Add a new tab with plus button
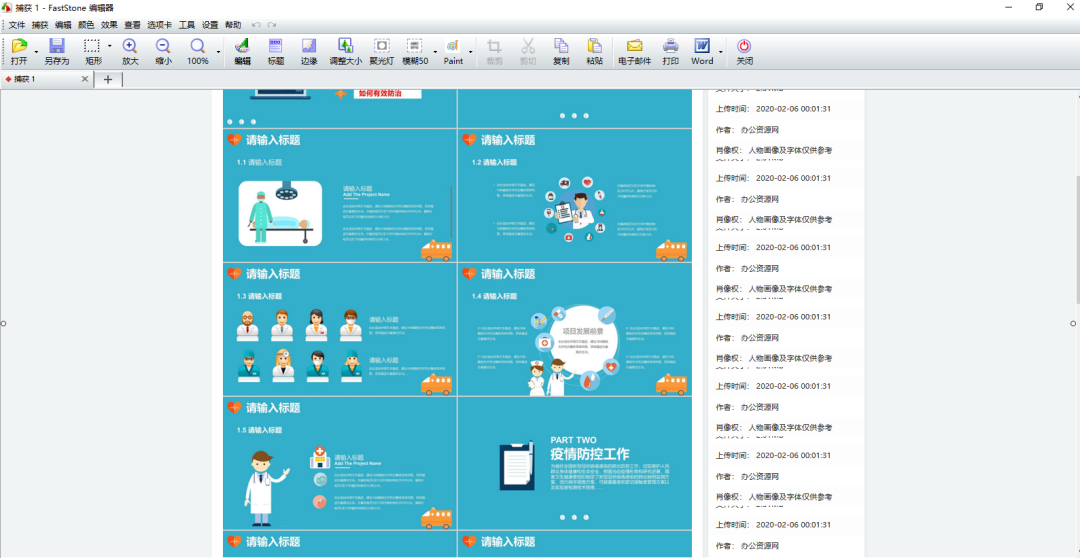 [x=107, y=79]
